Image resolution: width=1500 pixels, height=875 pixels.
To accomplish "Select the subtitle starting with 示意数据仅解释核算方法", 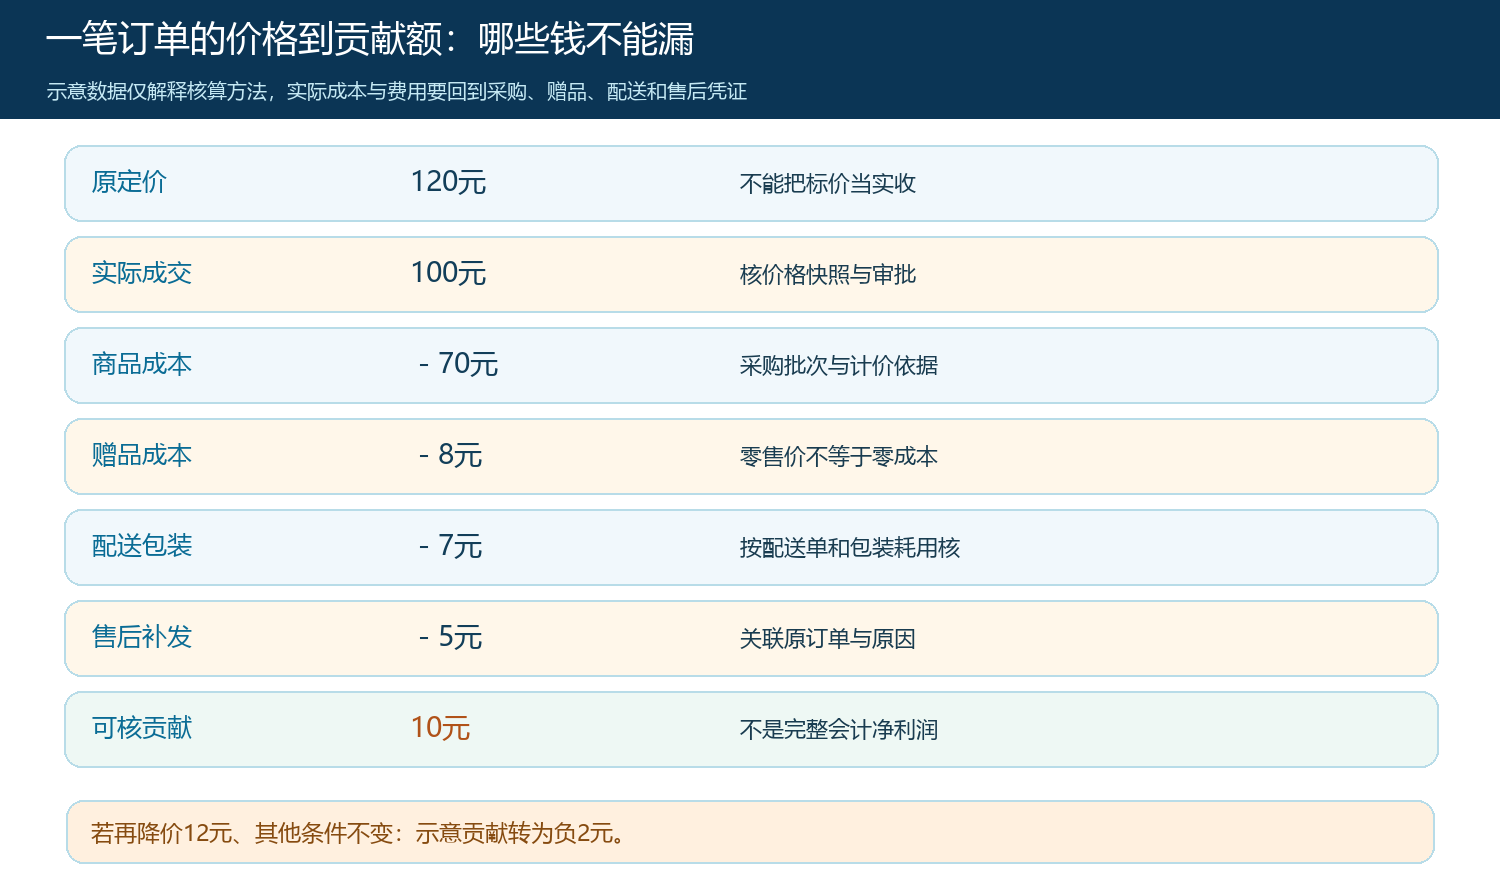I will (397, 92).
